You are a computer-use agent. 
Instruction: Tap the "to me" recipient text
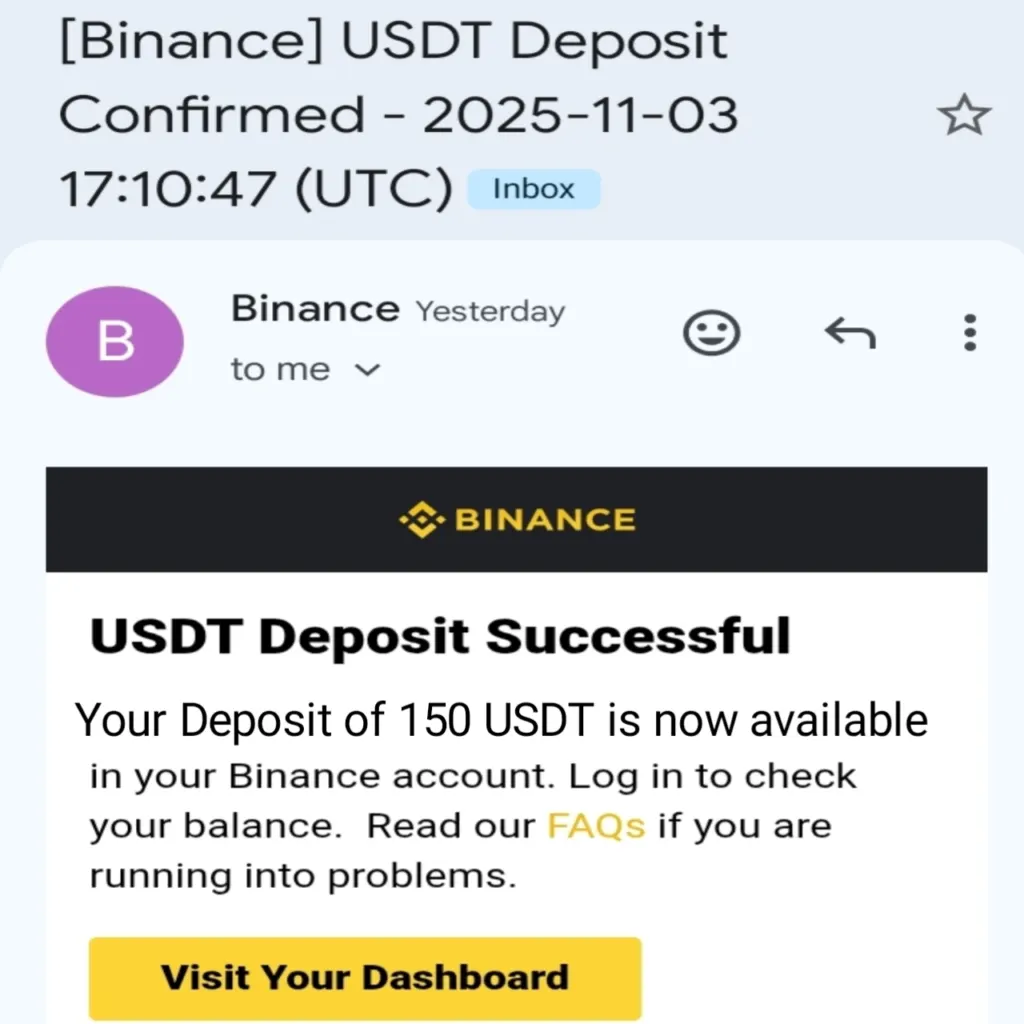pos(280,370)
